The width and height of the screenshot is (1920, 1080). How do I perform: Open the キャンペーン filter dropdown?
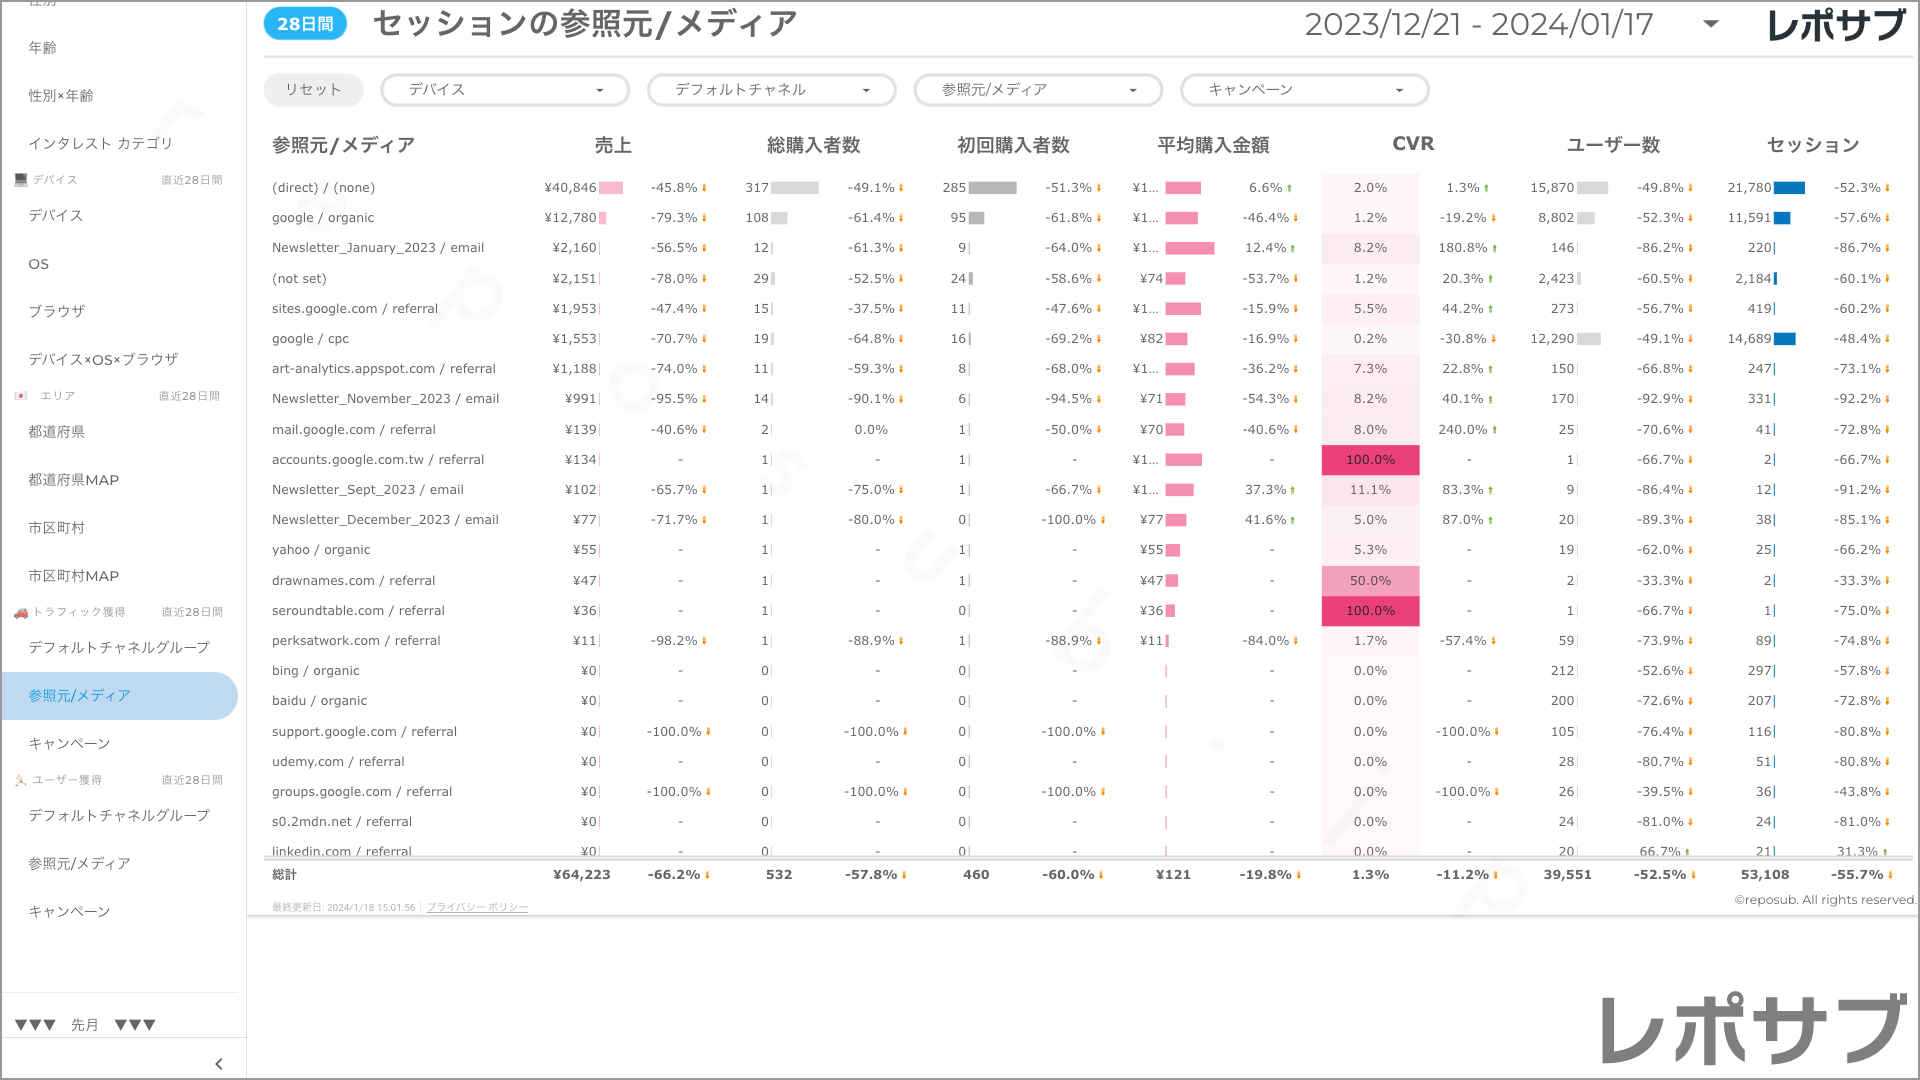[x=1304, y=90]
